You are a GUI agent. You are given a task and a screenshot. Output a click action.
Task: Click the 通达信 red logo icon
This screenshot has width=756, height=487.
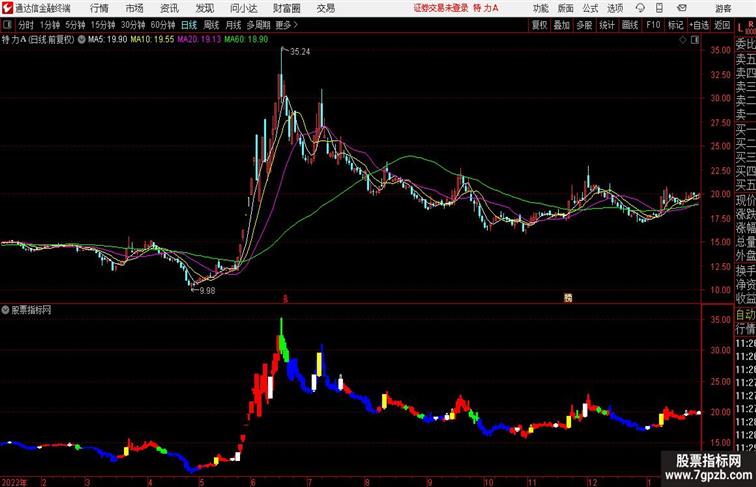[7, 8]
